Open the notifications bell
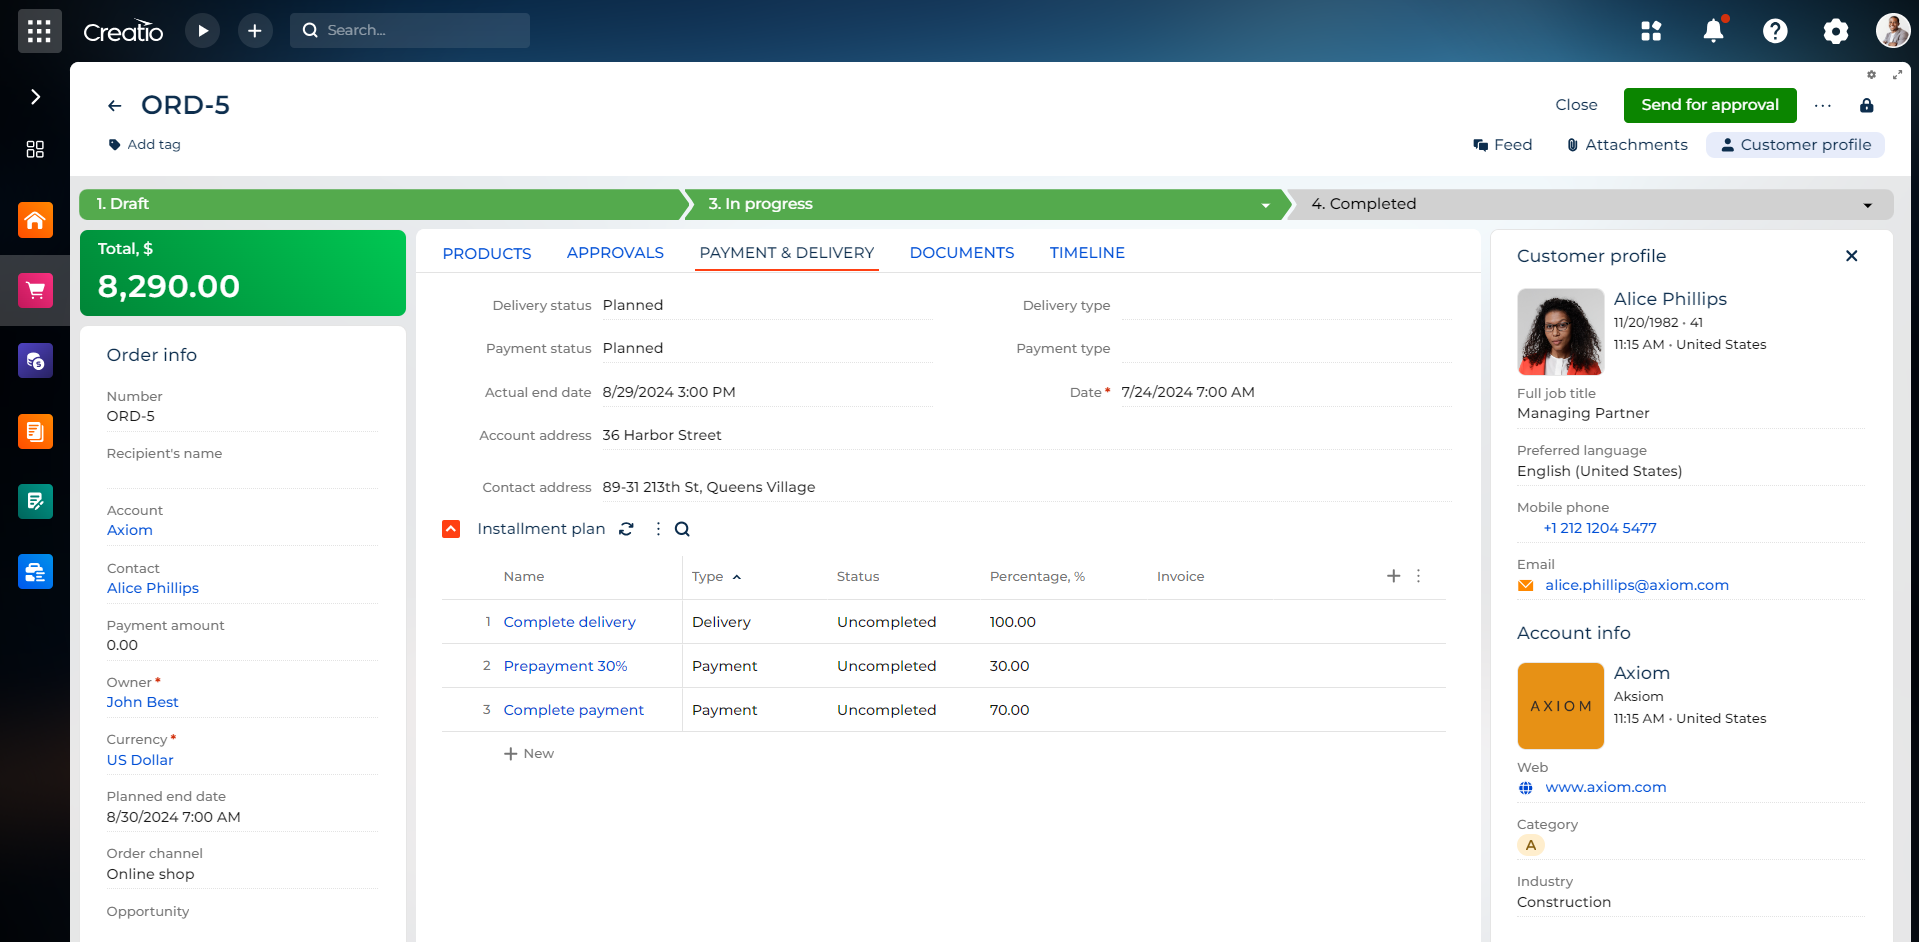 click(1713, 30)
